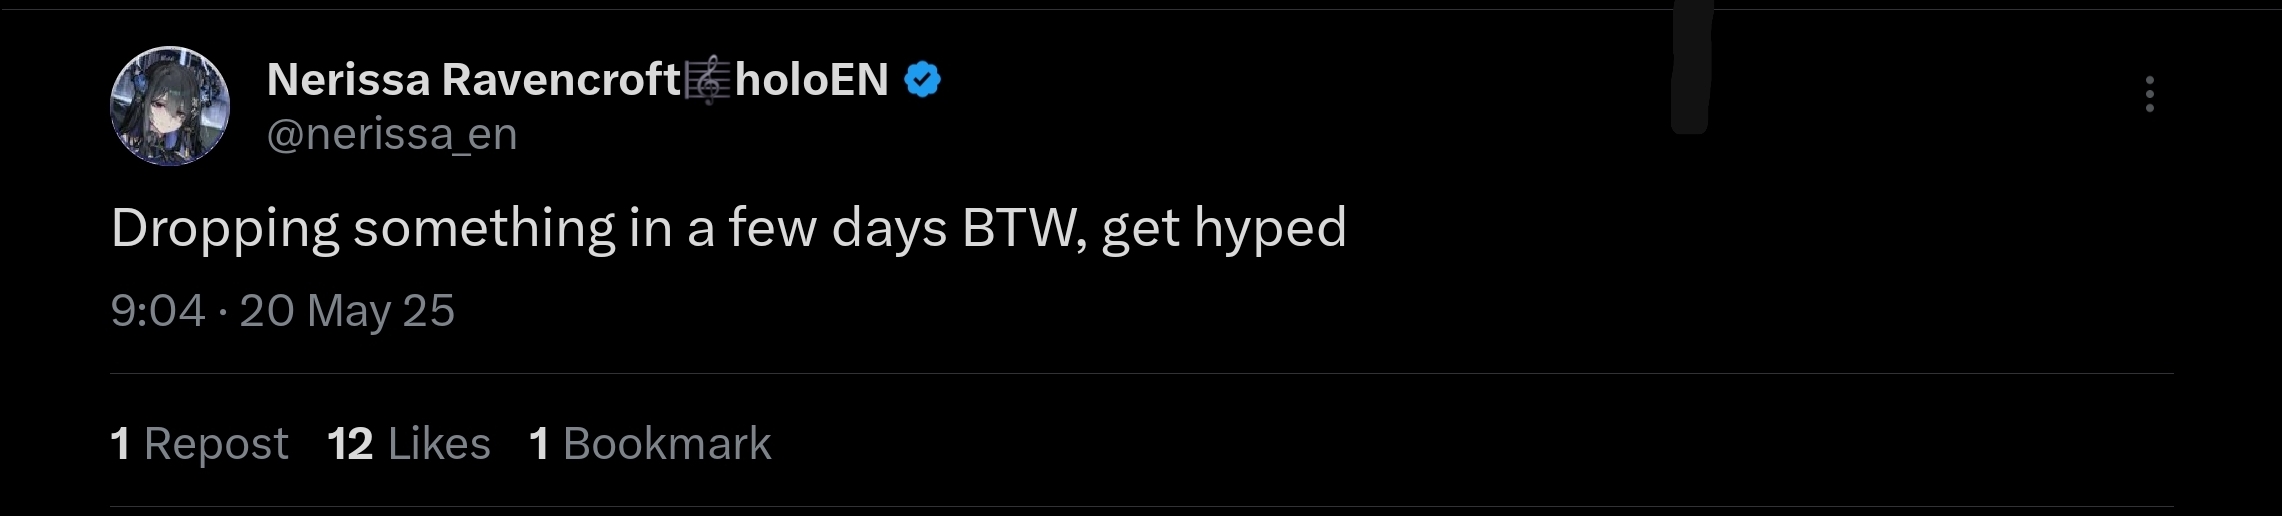Open the 1 Bookmark count
2282x516 pixels.
[650, 443]
